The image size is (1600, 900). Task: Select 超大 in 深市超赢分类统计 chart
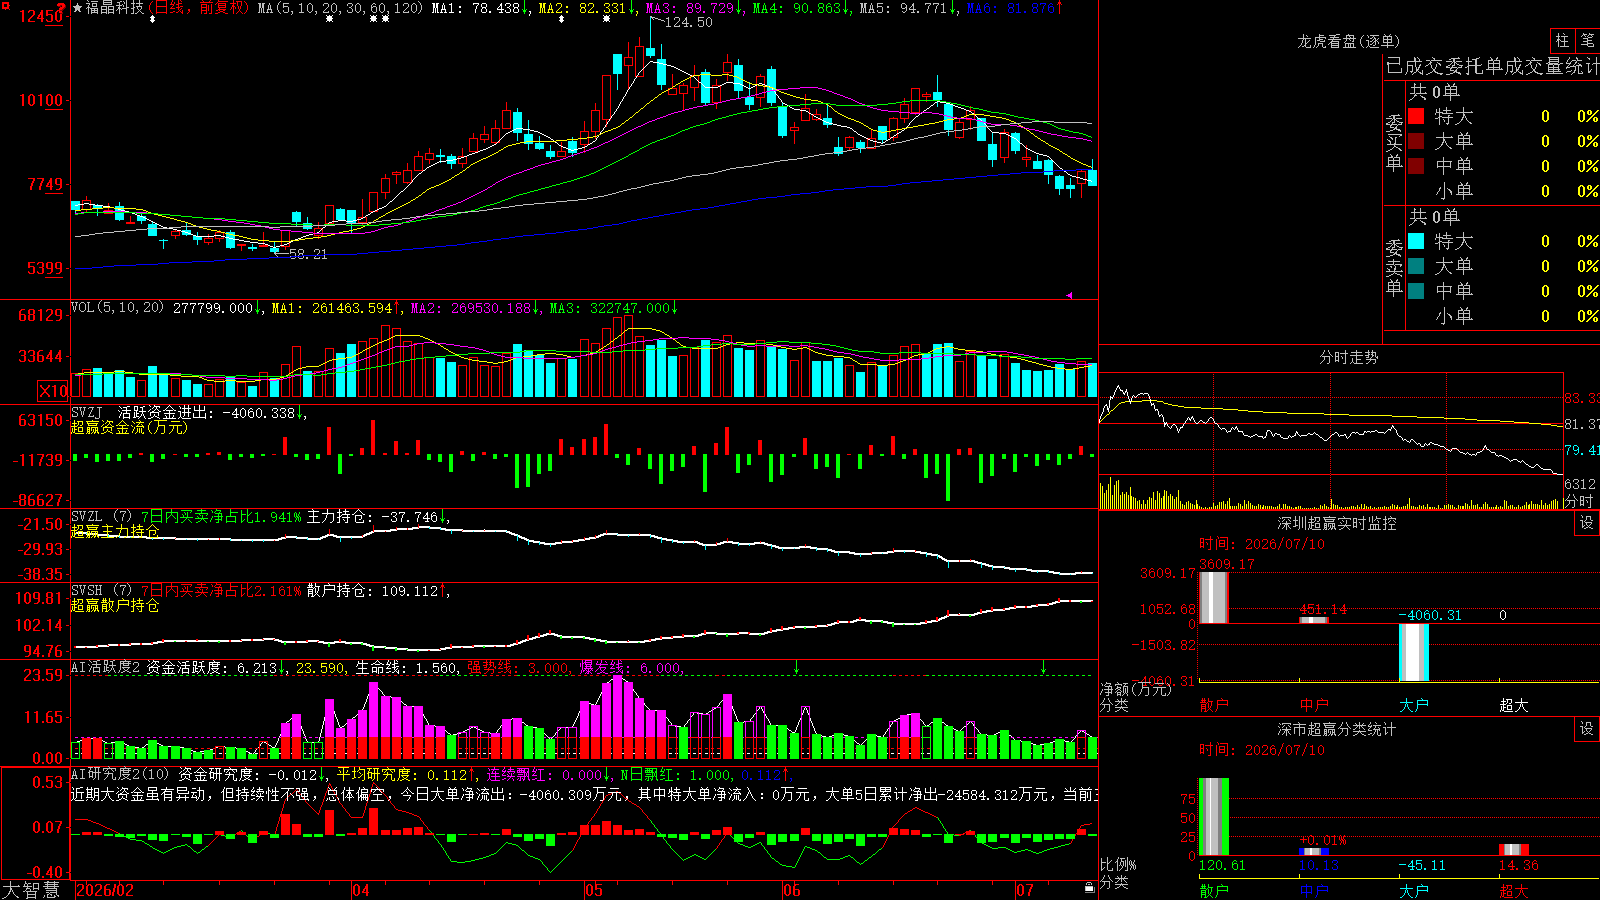click(x=1514, y=891)
